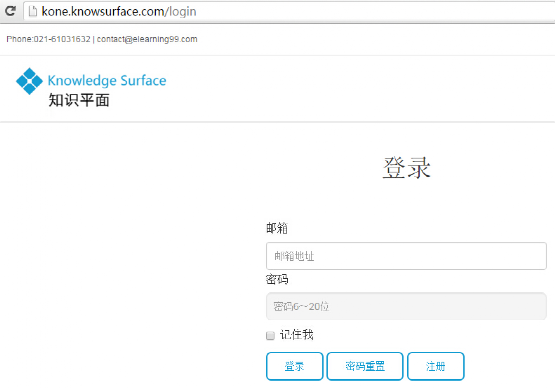Image resolution: width=555 pixels, height=390 pixels.
Task: Click the 记住我 label text
Action: tap(297, 335)
